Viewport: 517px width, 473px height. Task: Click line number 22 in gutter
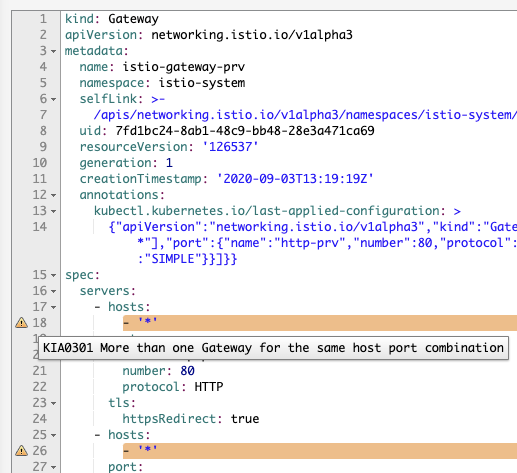(39, 387)
